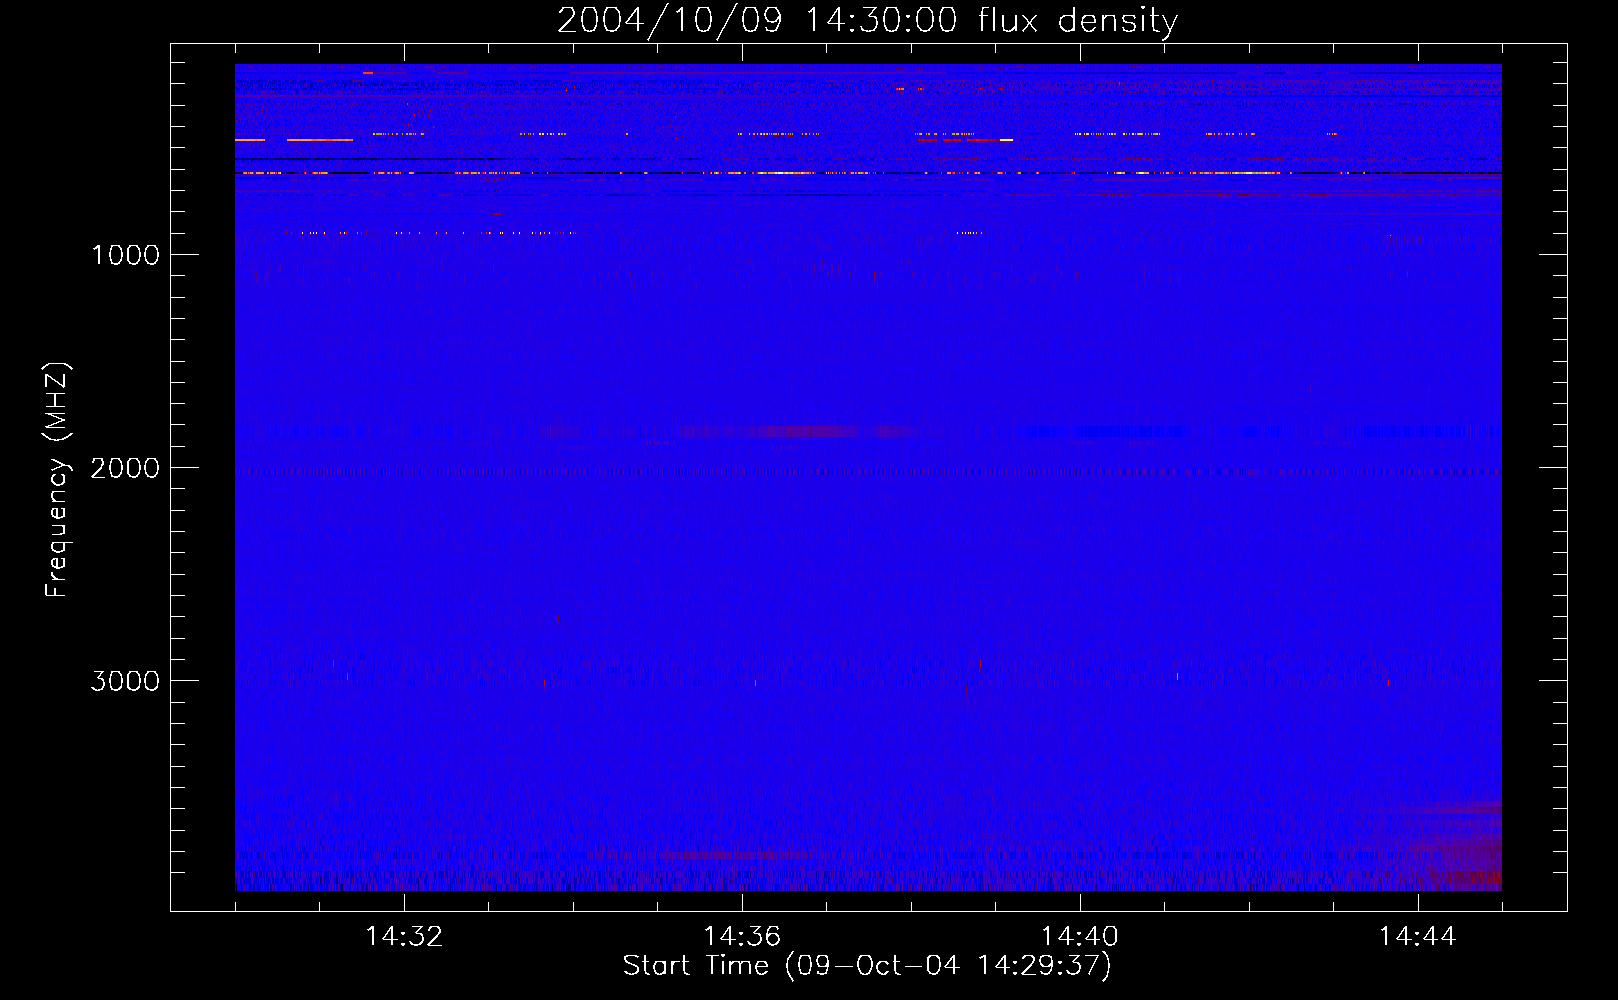Click the plot title '2004/10/09 14:30:00 flux density'

tap(867, 22)
